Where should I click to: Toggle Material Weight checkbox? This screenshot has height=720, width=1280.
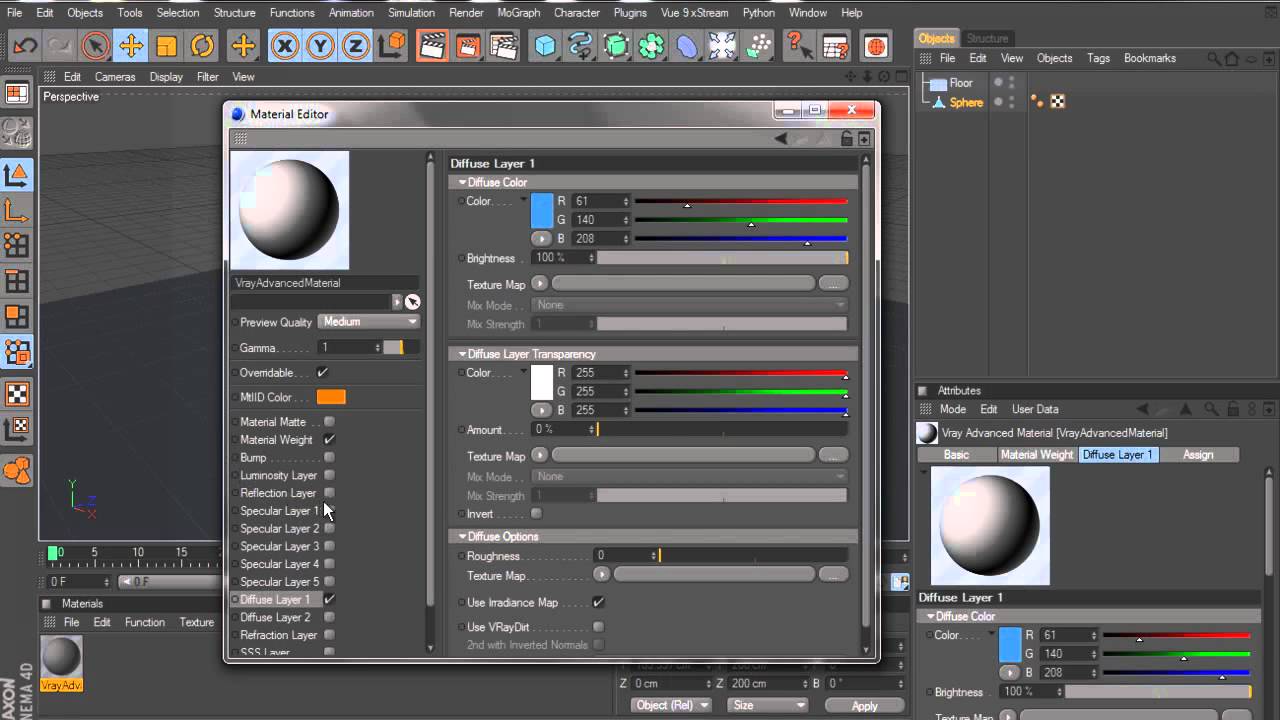point(329,440)
